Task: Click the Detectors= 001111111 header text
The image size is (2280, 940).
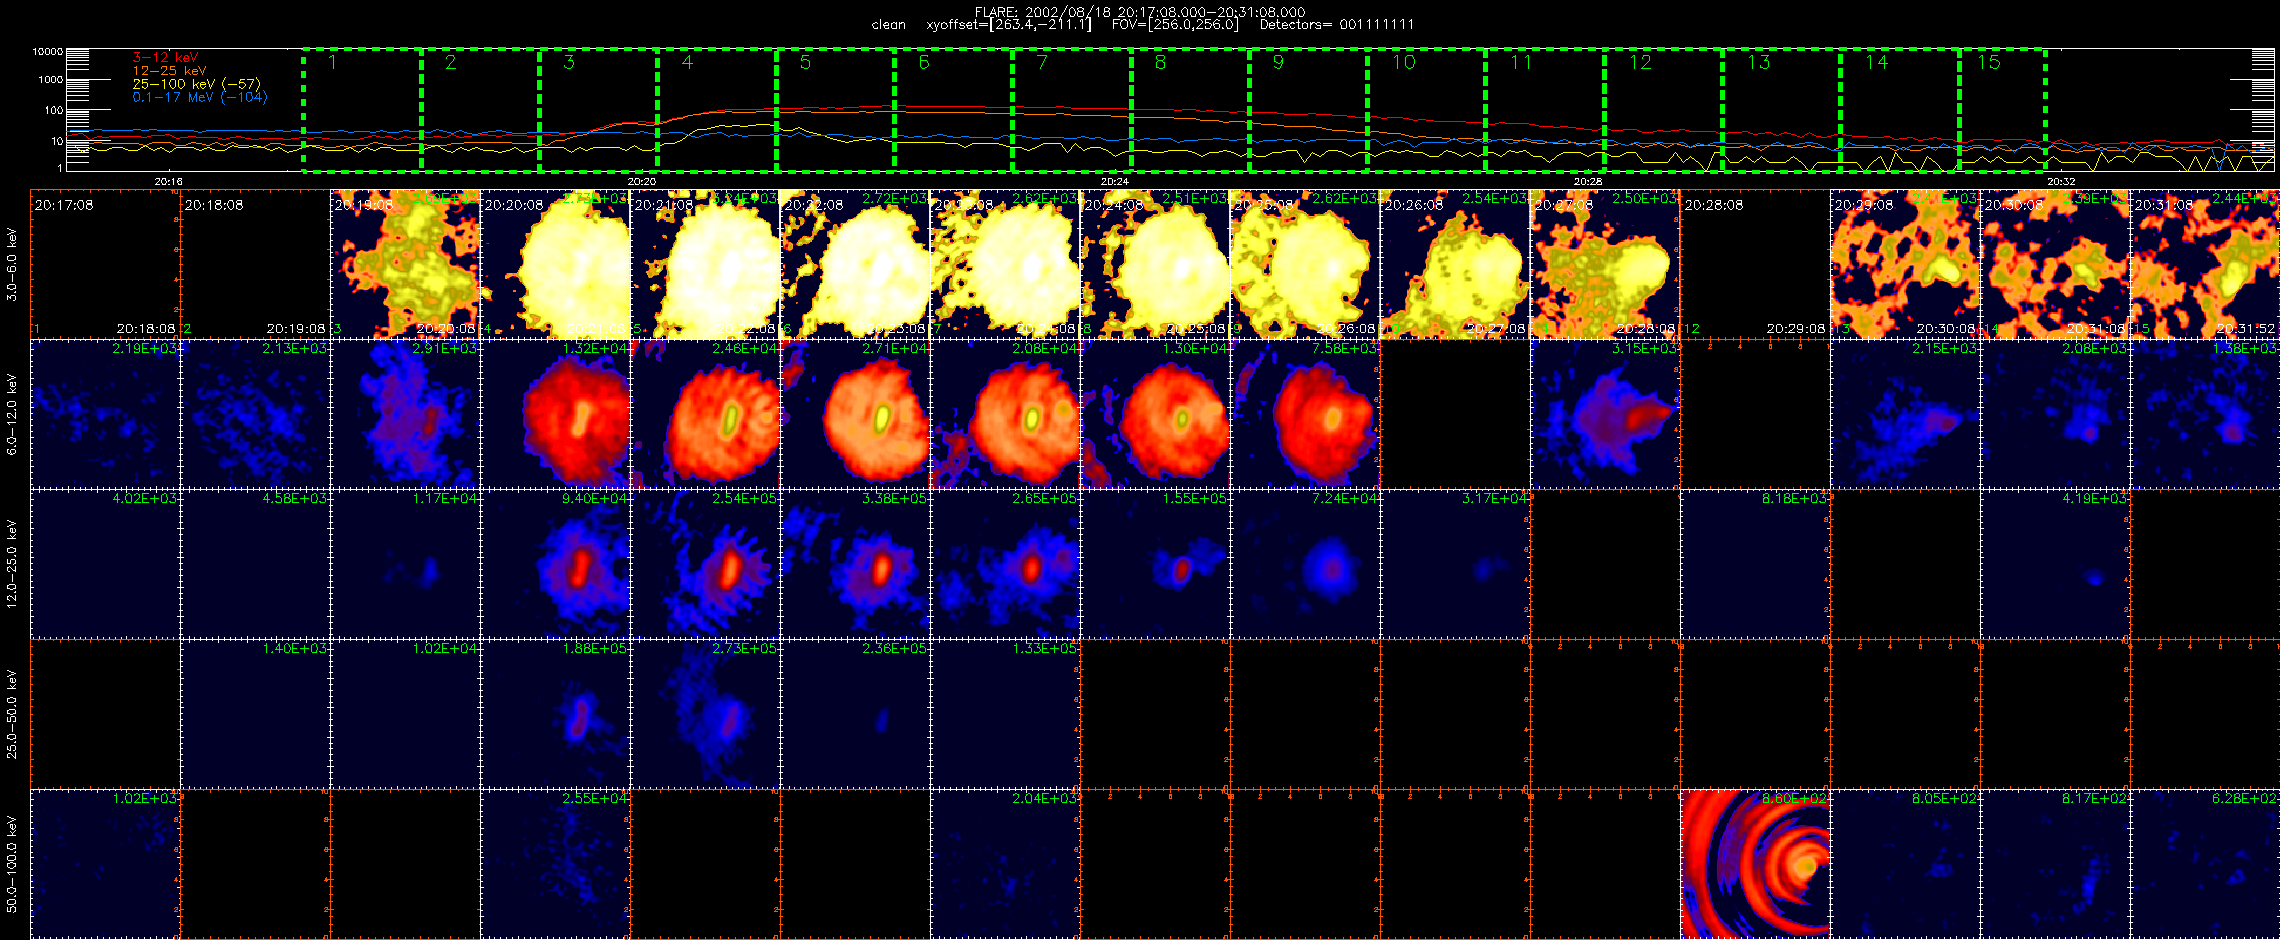Action: (x=1336, y=25)
